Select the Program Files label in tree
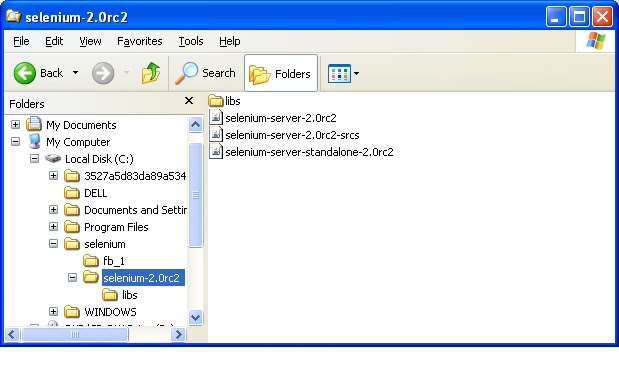619x384 pixels. [116, 227]
